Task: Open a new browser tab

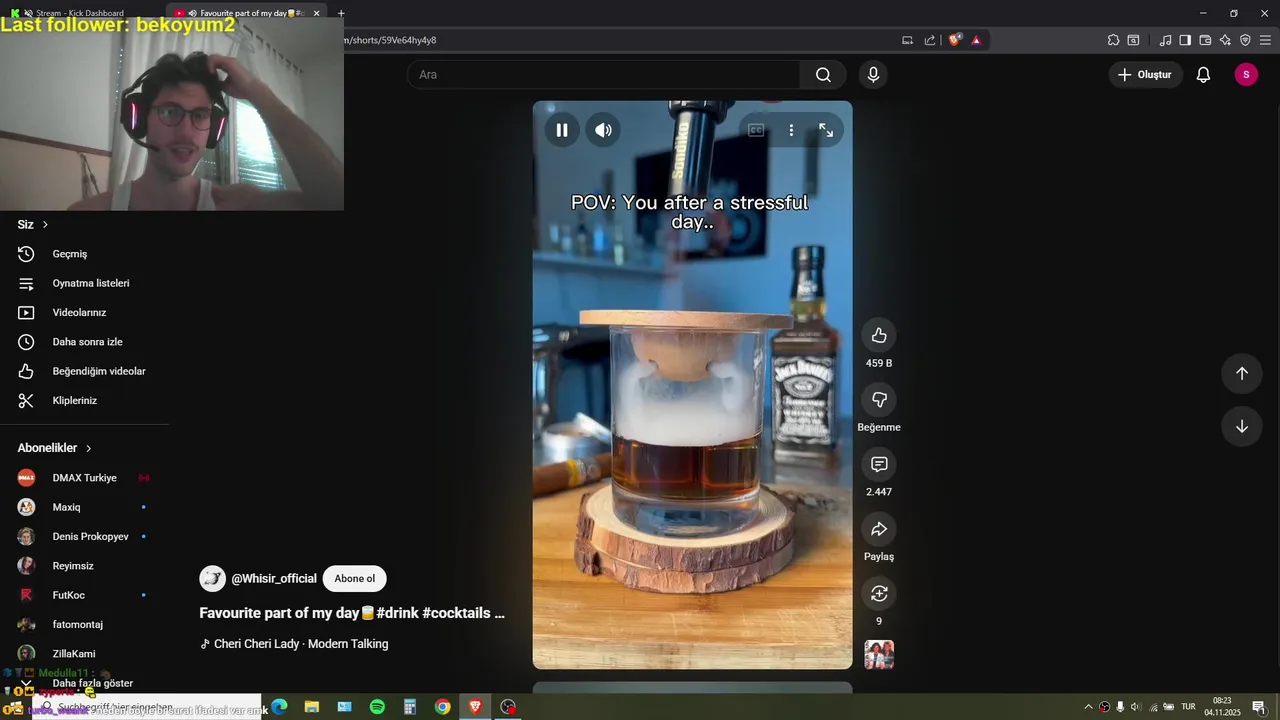Action: (341, 13)
